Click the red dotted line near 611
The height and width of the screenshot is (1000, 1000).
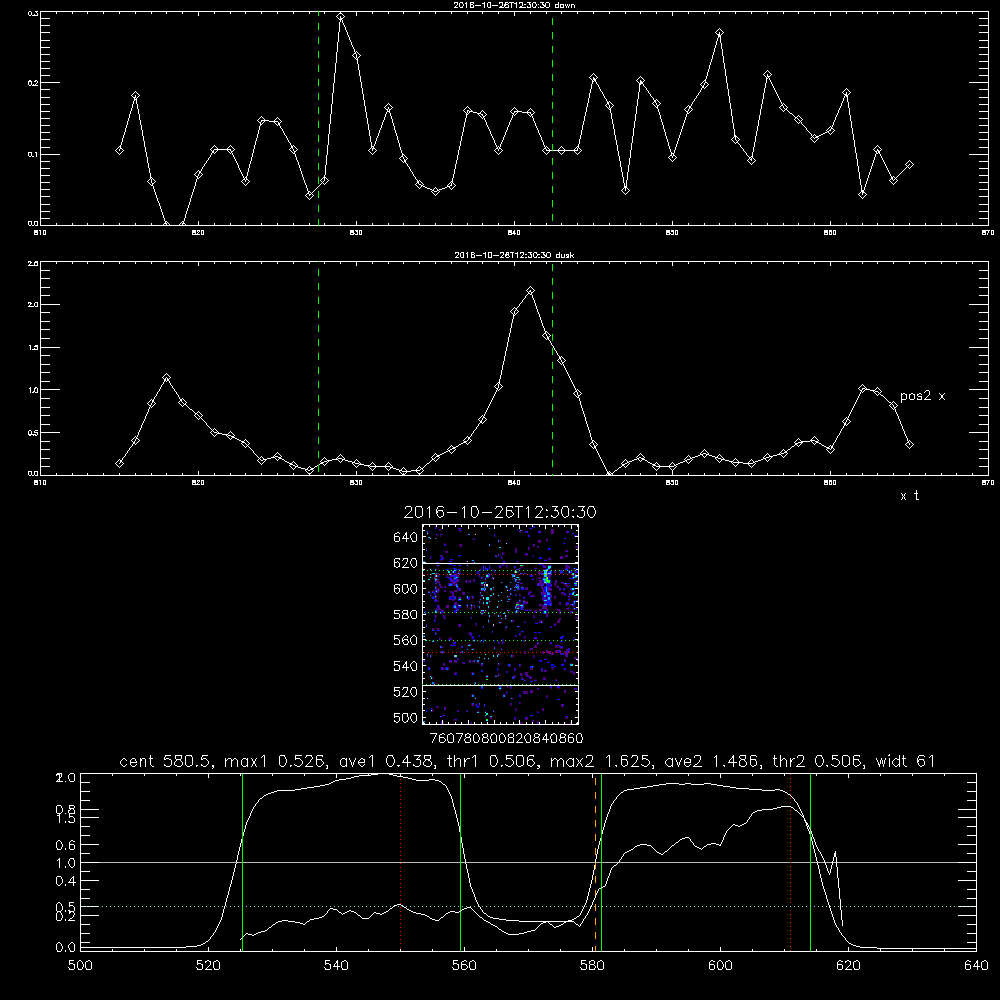(790, 862)
